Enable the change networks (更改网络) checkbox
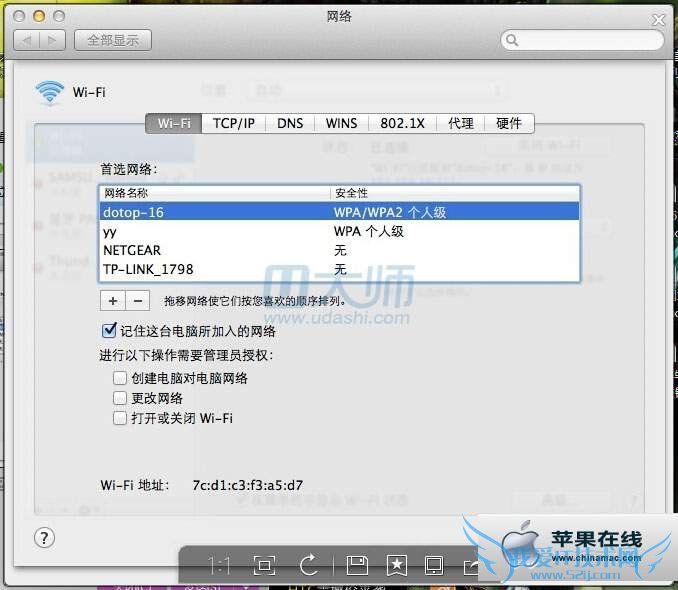 tap(120, 398)
